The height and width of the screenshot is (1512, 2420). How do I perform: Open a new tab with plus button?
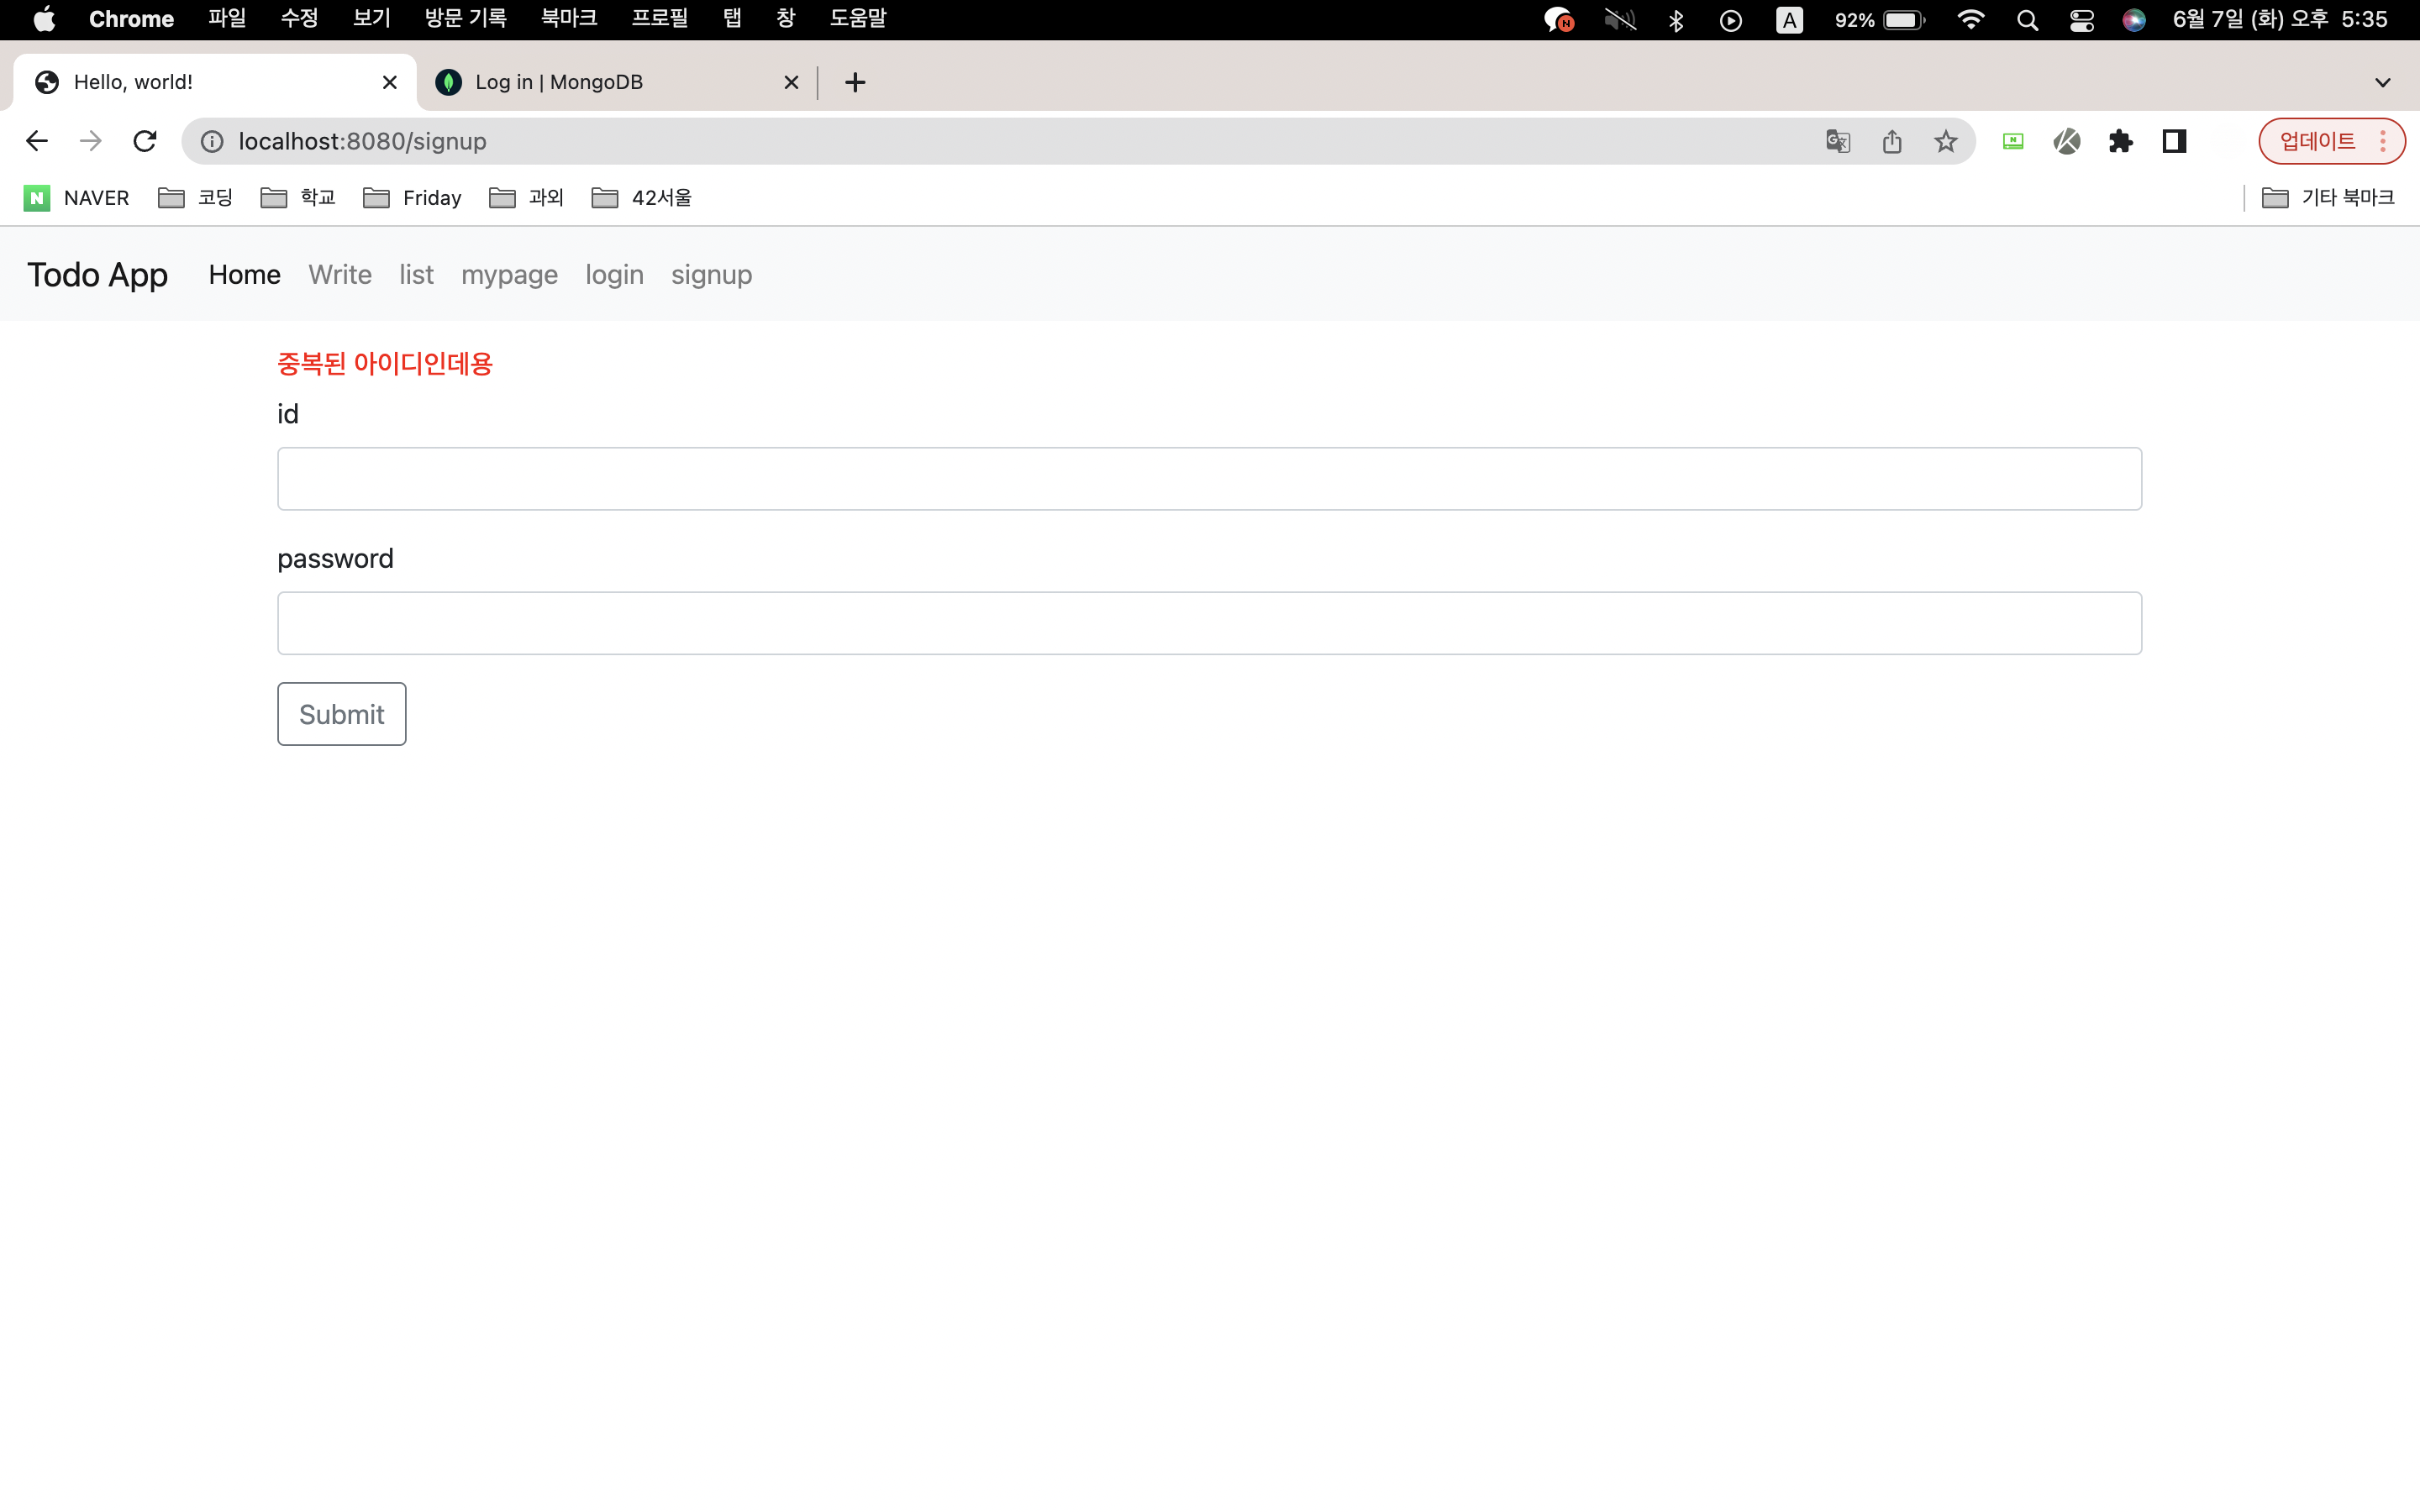point(855,82)
